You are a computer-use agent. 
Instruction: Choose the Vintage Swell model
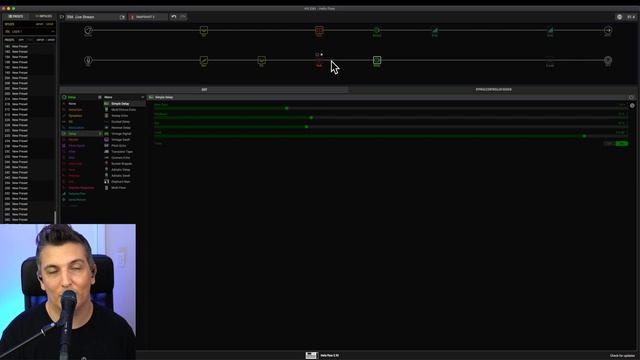(x=121, y=140)
